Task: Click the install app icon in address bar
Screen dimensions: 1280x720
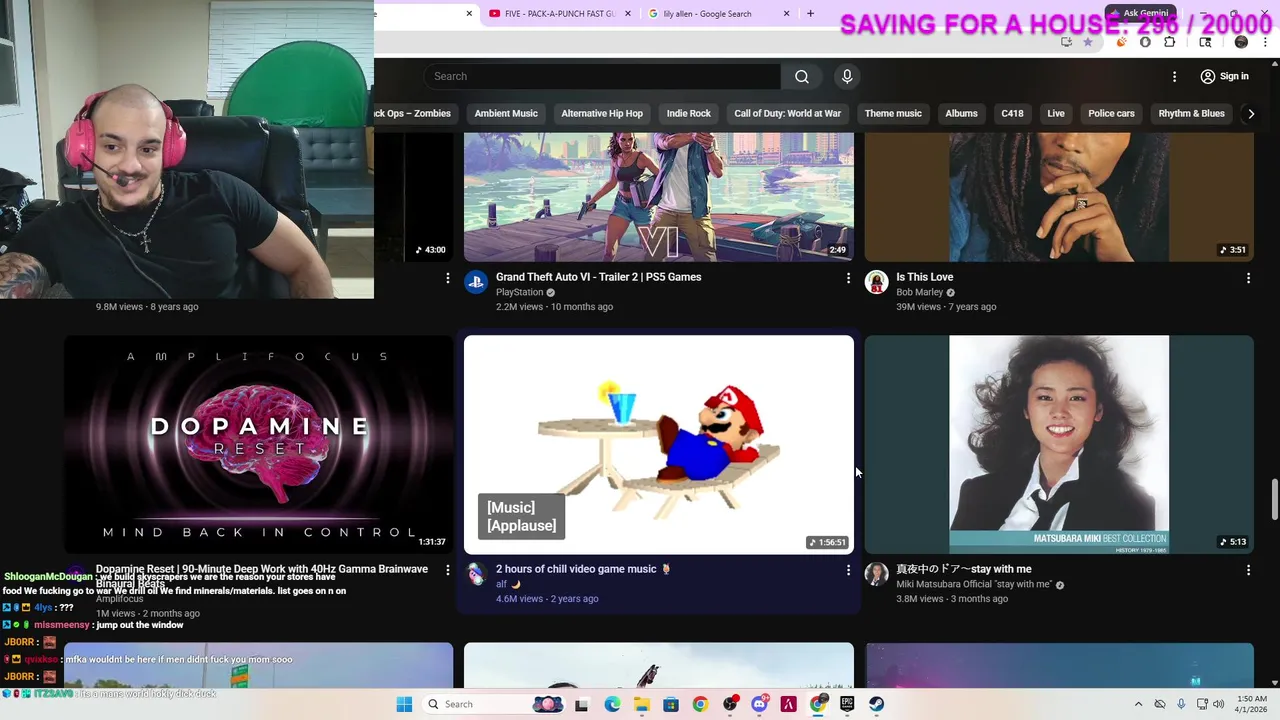Action: 1066,42
